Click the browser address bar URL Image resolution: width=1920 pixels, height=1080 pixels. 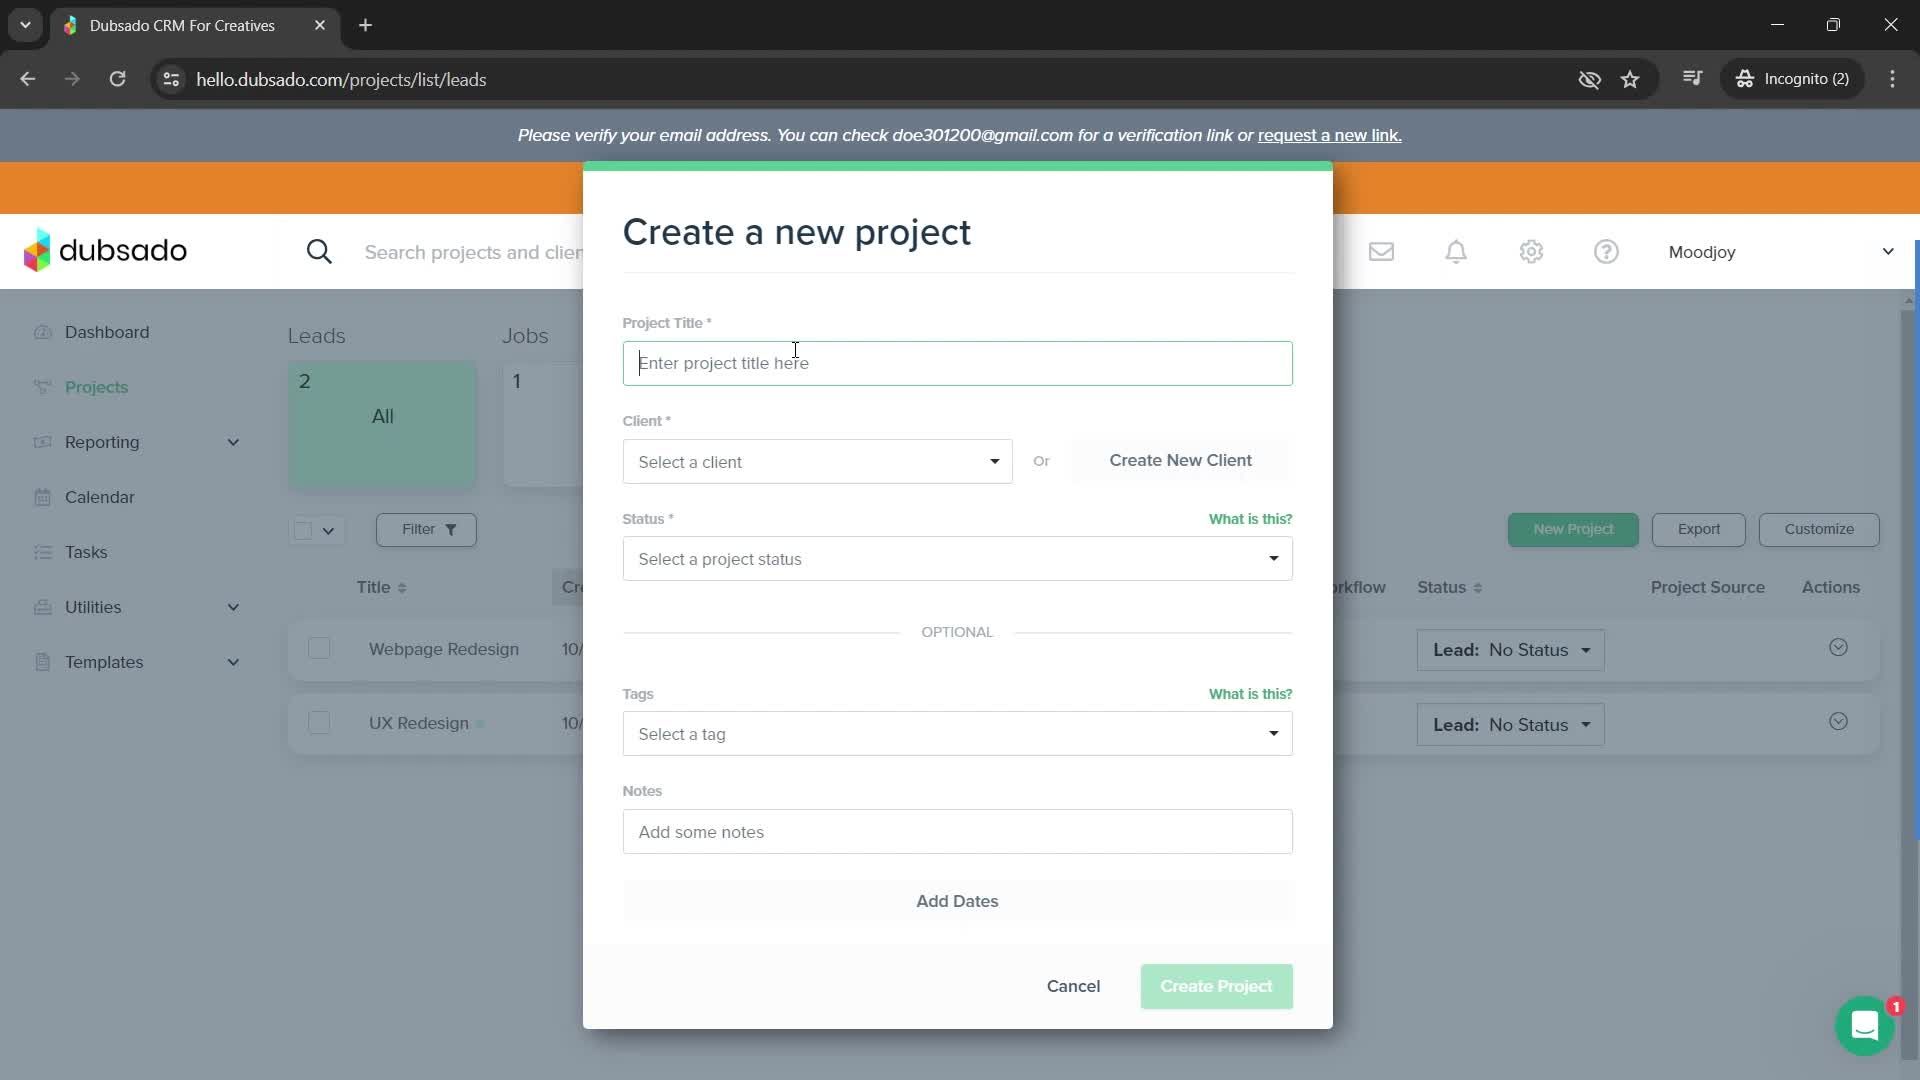click(x=341, y=79)
